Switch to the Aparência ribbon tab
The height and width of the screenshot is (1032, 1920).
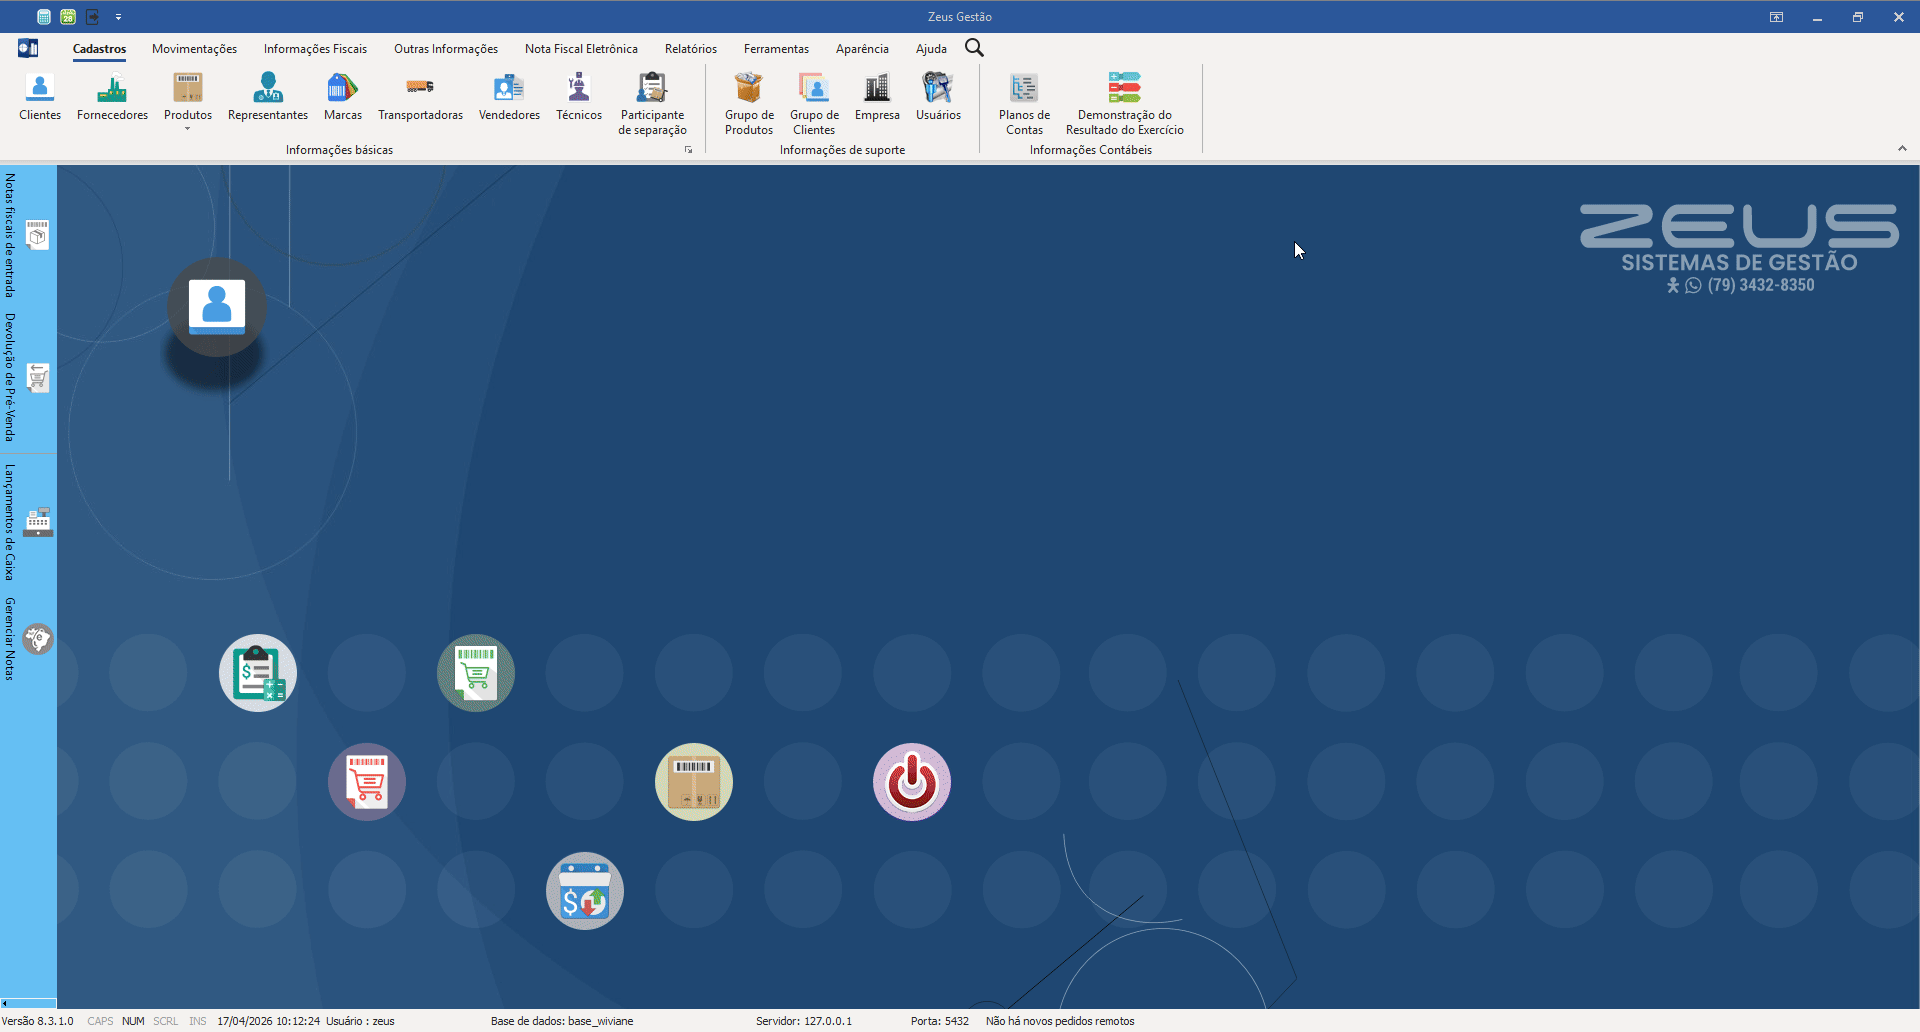click(x=862, y=49)
